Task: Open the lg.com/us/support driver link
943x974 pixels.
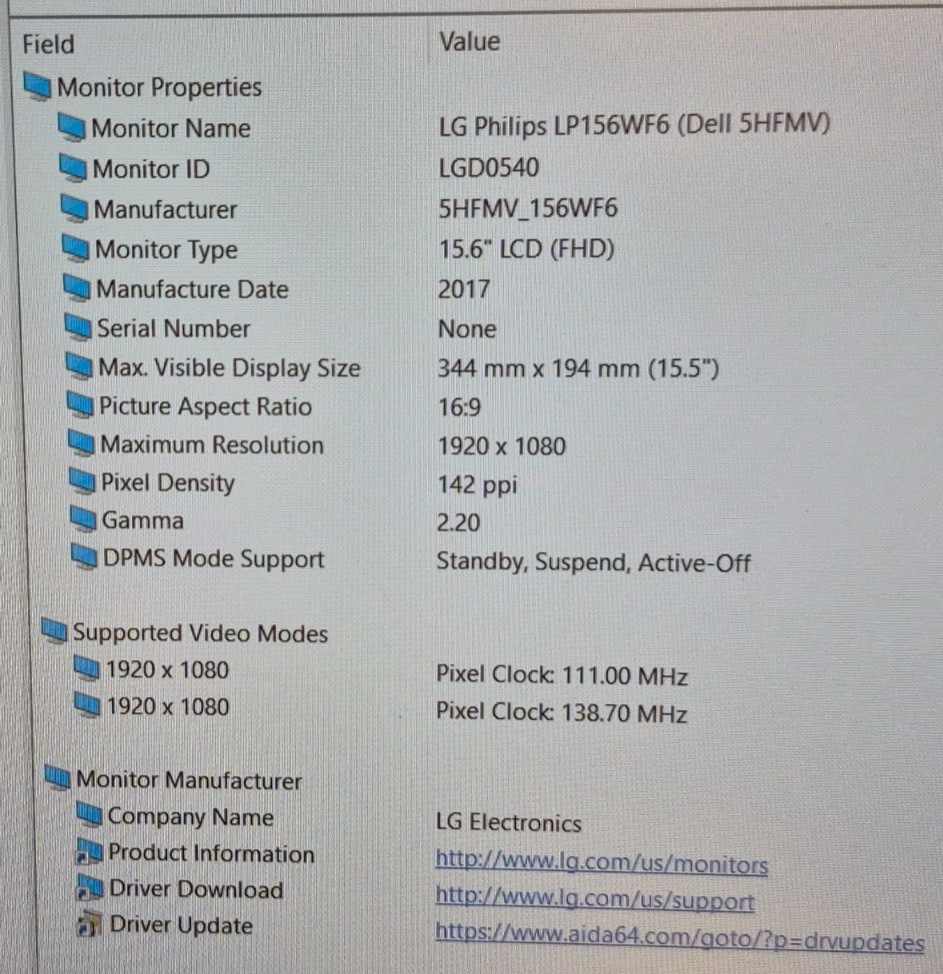Action: 595,899
